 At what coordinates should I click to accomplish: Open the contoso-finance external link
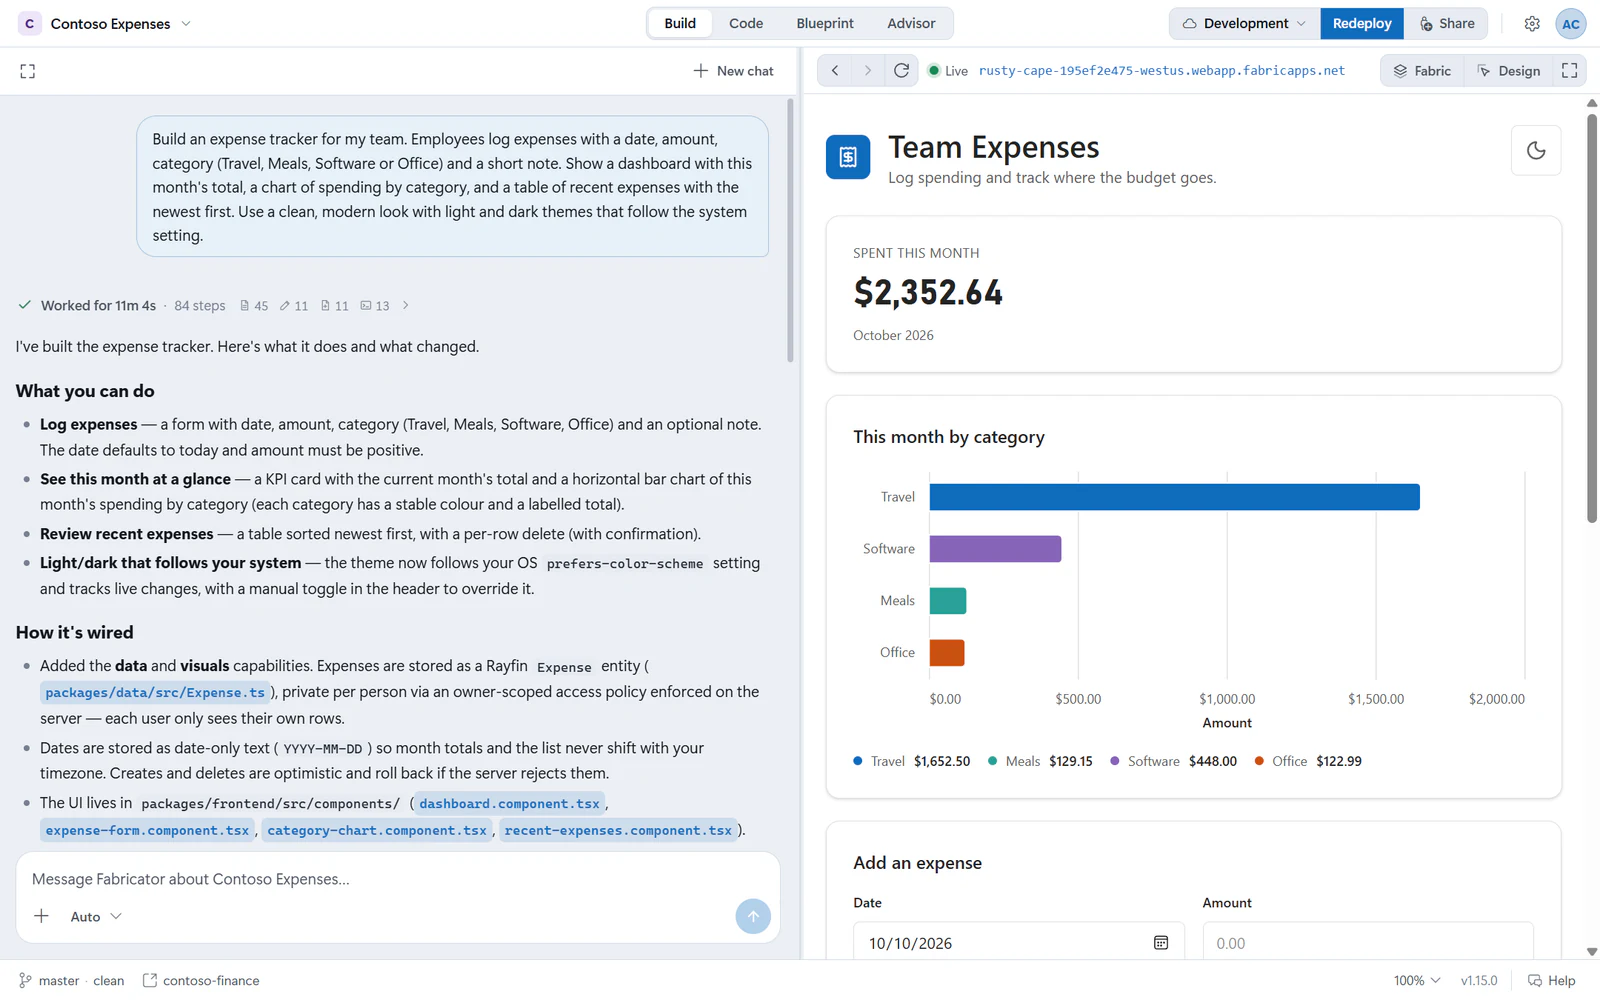pos(201,981)
